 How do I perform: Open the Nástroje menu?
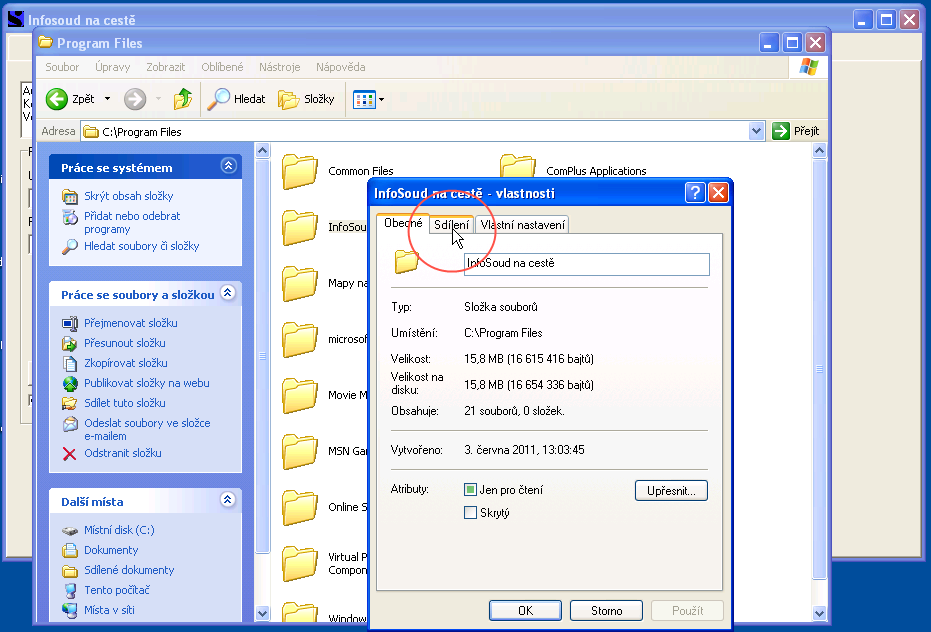(x=280, y=67)
